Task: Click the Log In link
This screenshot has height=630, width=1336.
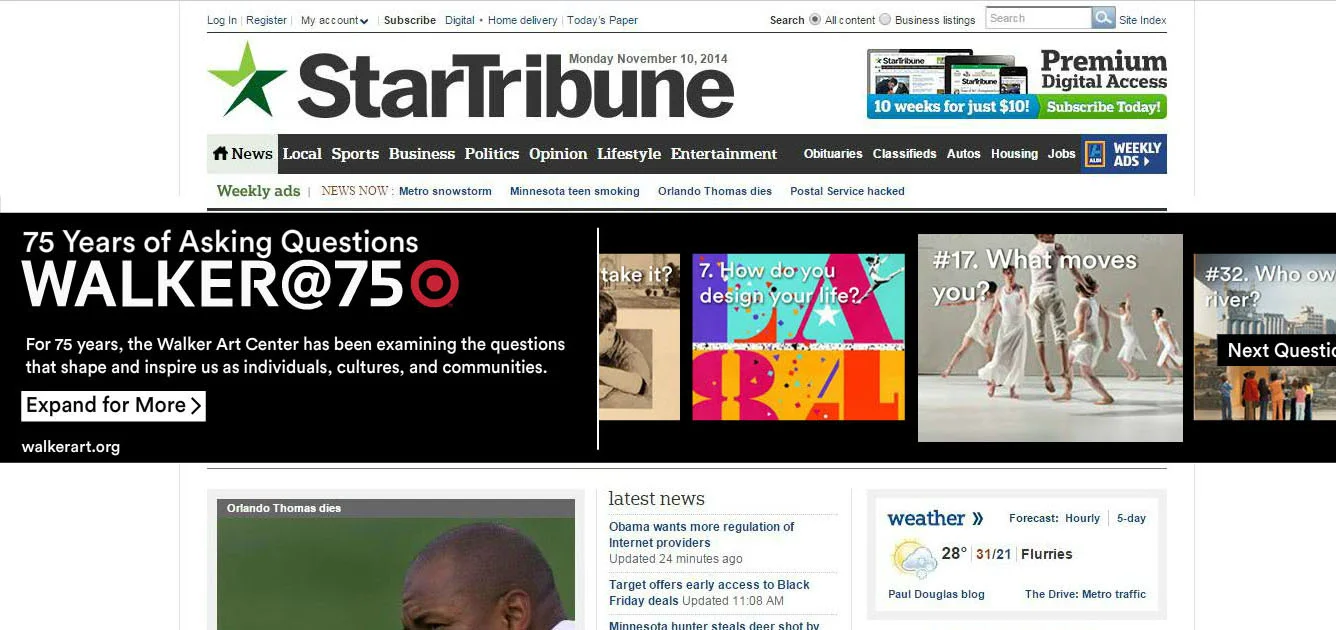Action: click(222, 20)
